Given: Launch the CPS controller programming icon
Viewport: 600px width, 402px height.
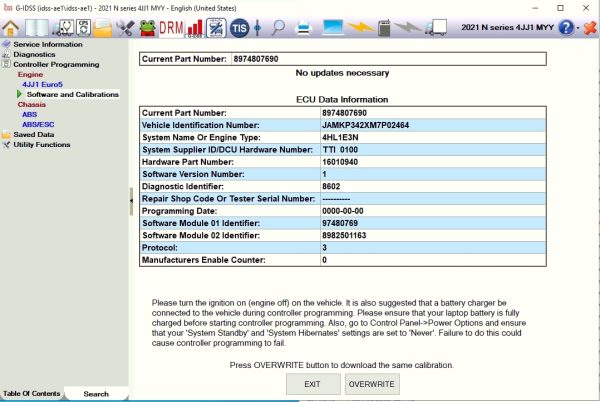Looking at the screenshot, I should 84,28.
